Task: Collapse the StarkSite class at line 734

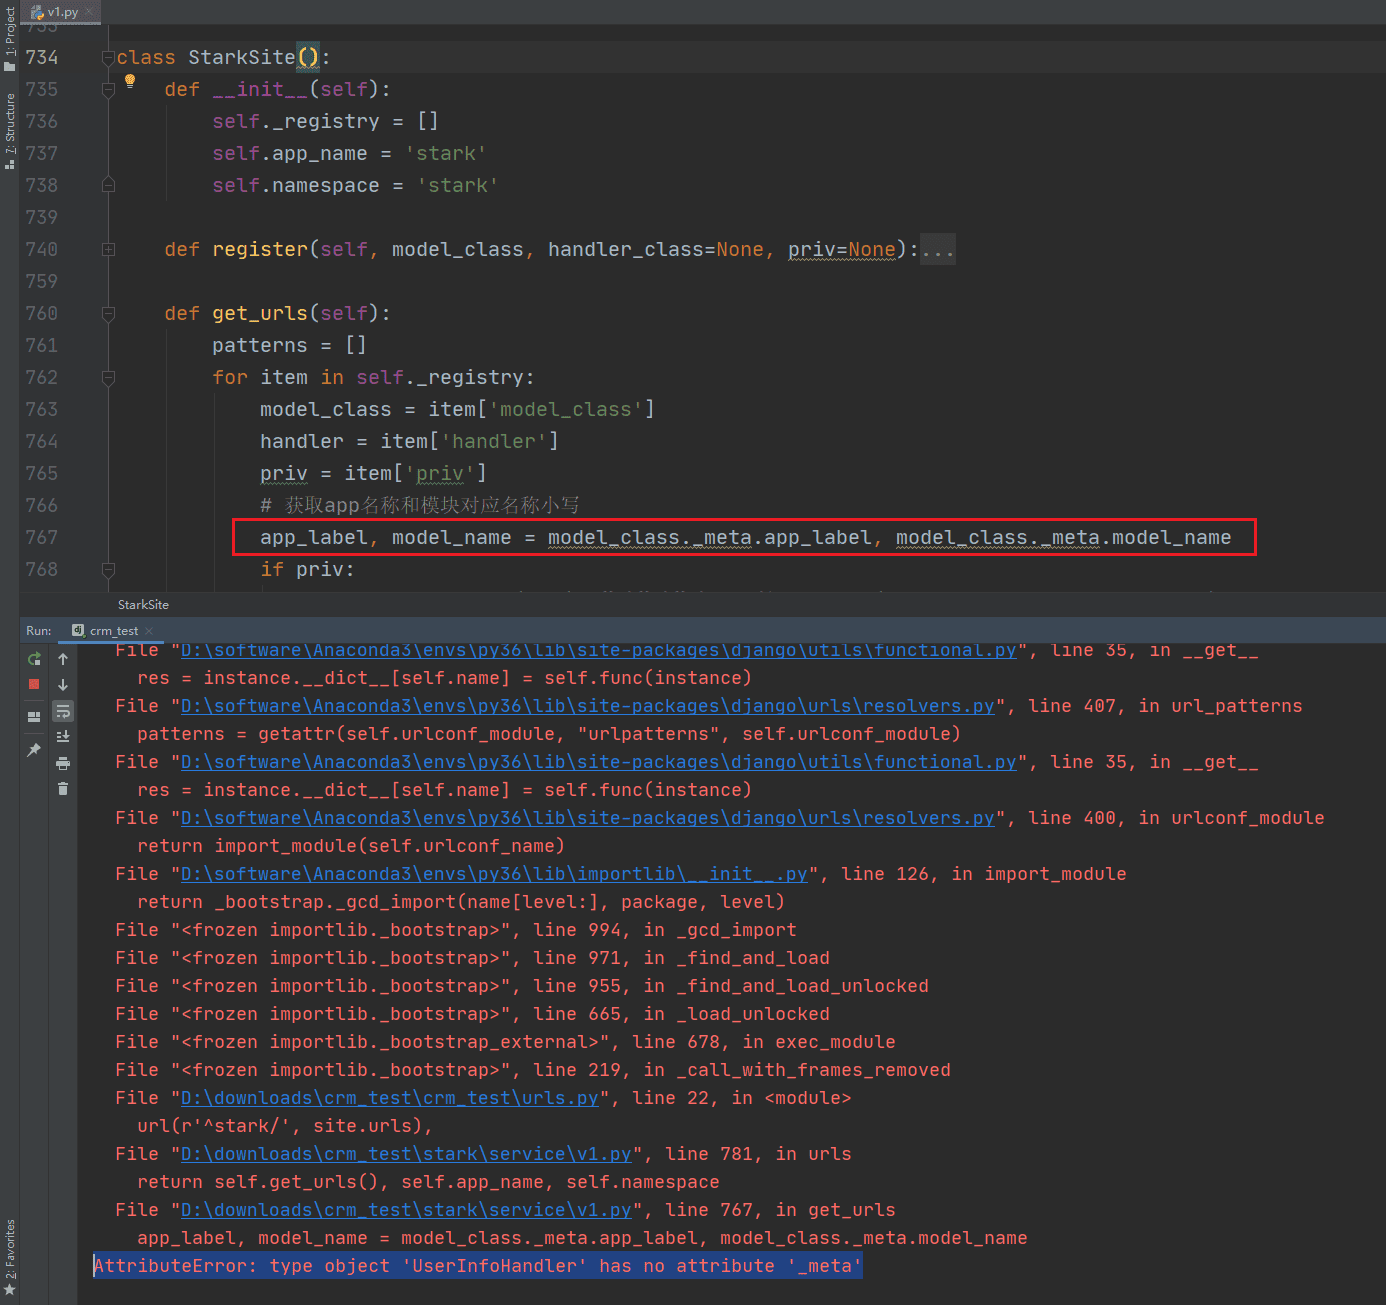Action: click(108, 58)
